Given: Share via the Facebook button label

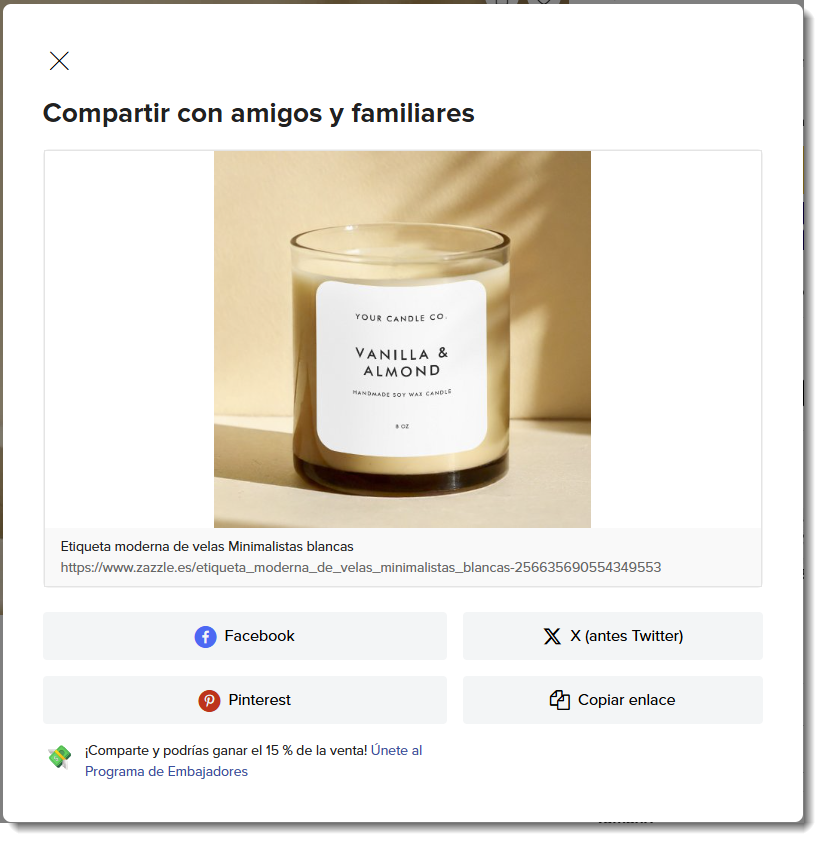Looking at the screenshot, I should (259, 636).
